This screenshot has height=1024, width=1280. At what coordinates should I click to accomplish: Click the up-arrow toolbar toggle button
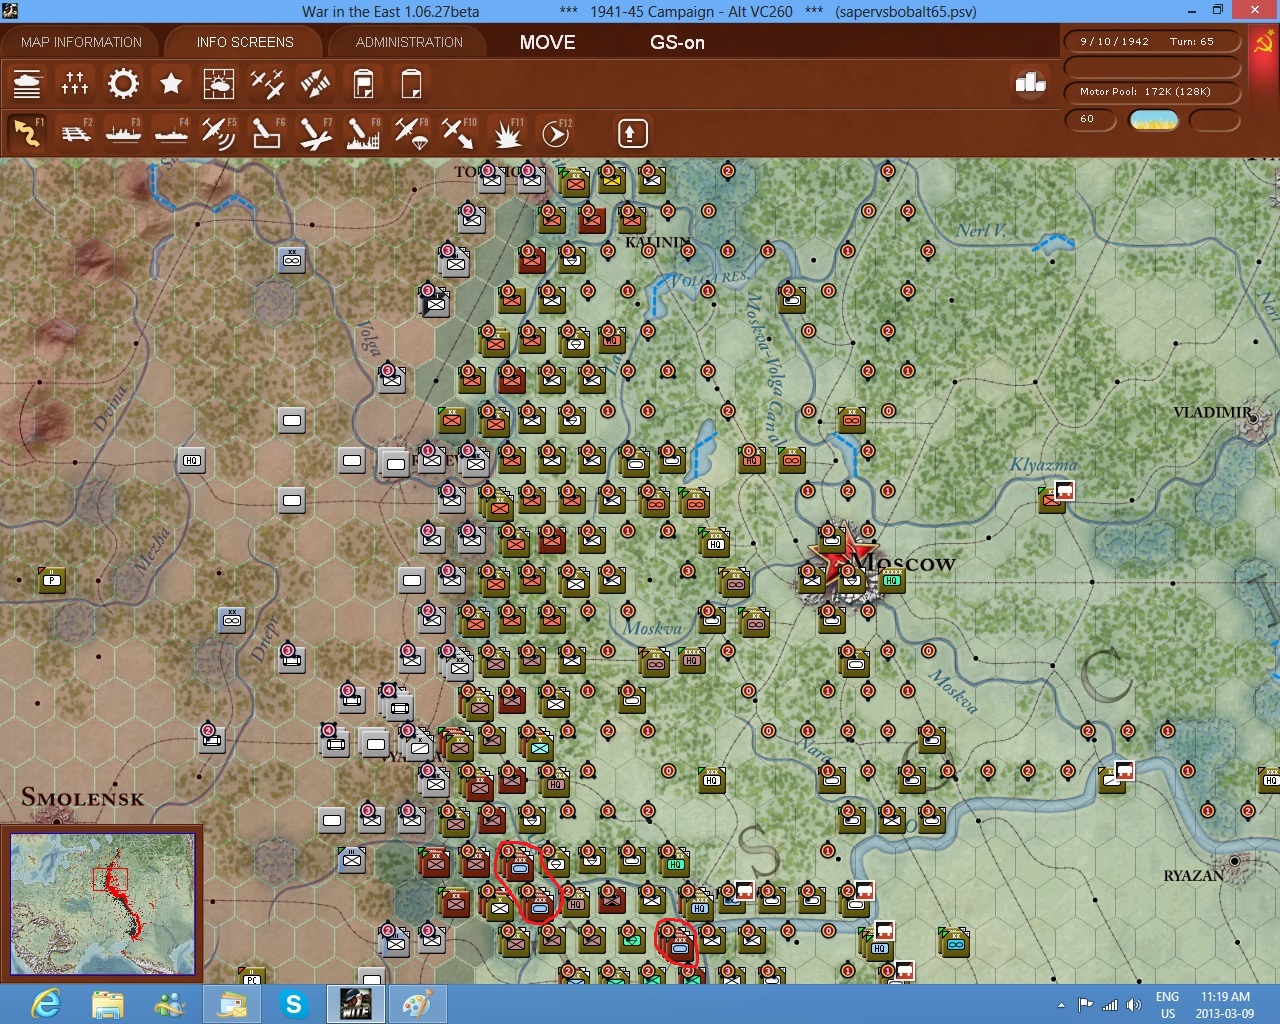(x=632, y=133)
